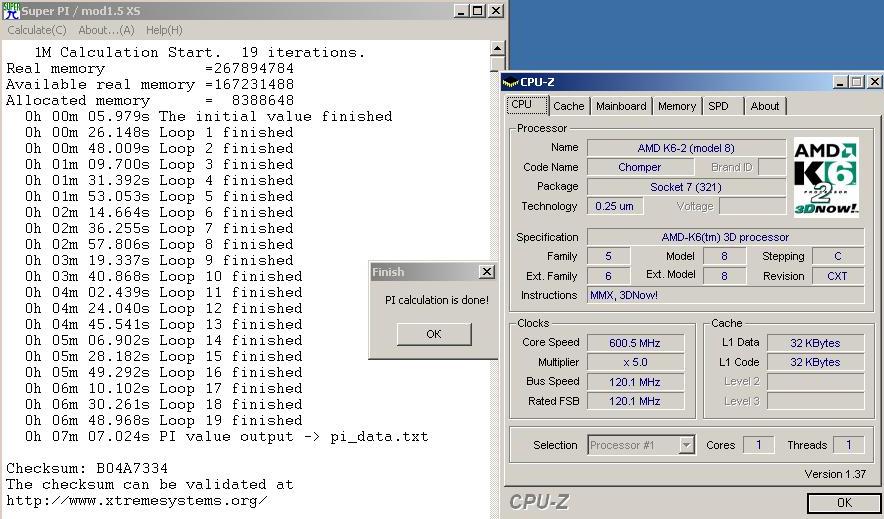
Task: Click the Stepping value 'C'
Action: (838, 256)
